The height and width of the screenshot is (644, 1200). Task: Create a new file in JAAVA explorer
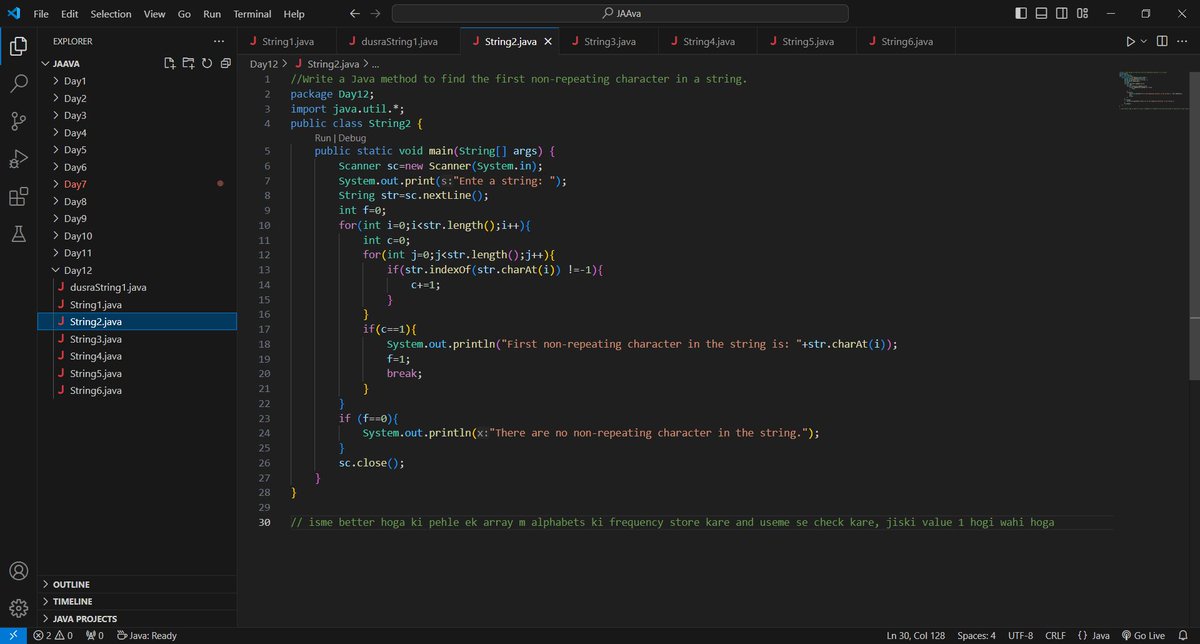(170, 63)
